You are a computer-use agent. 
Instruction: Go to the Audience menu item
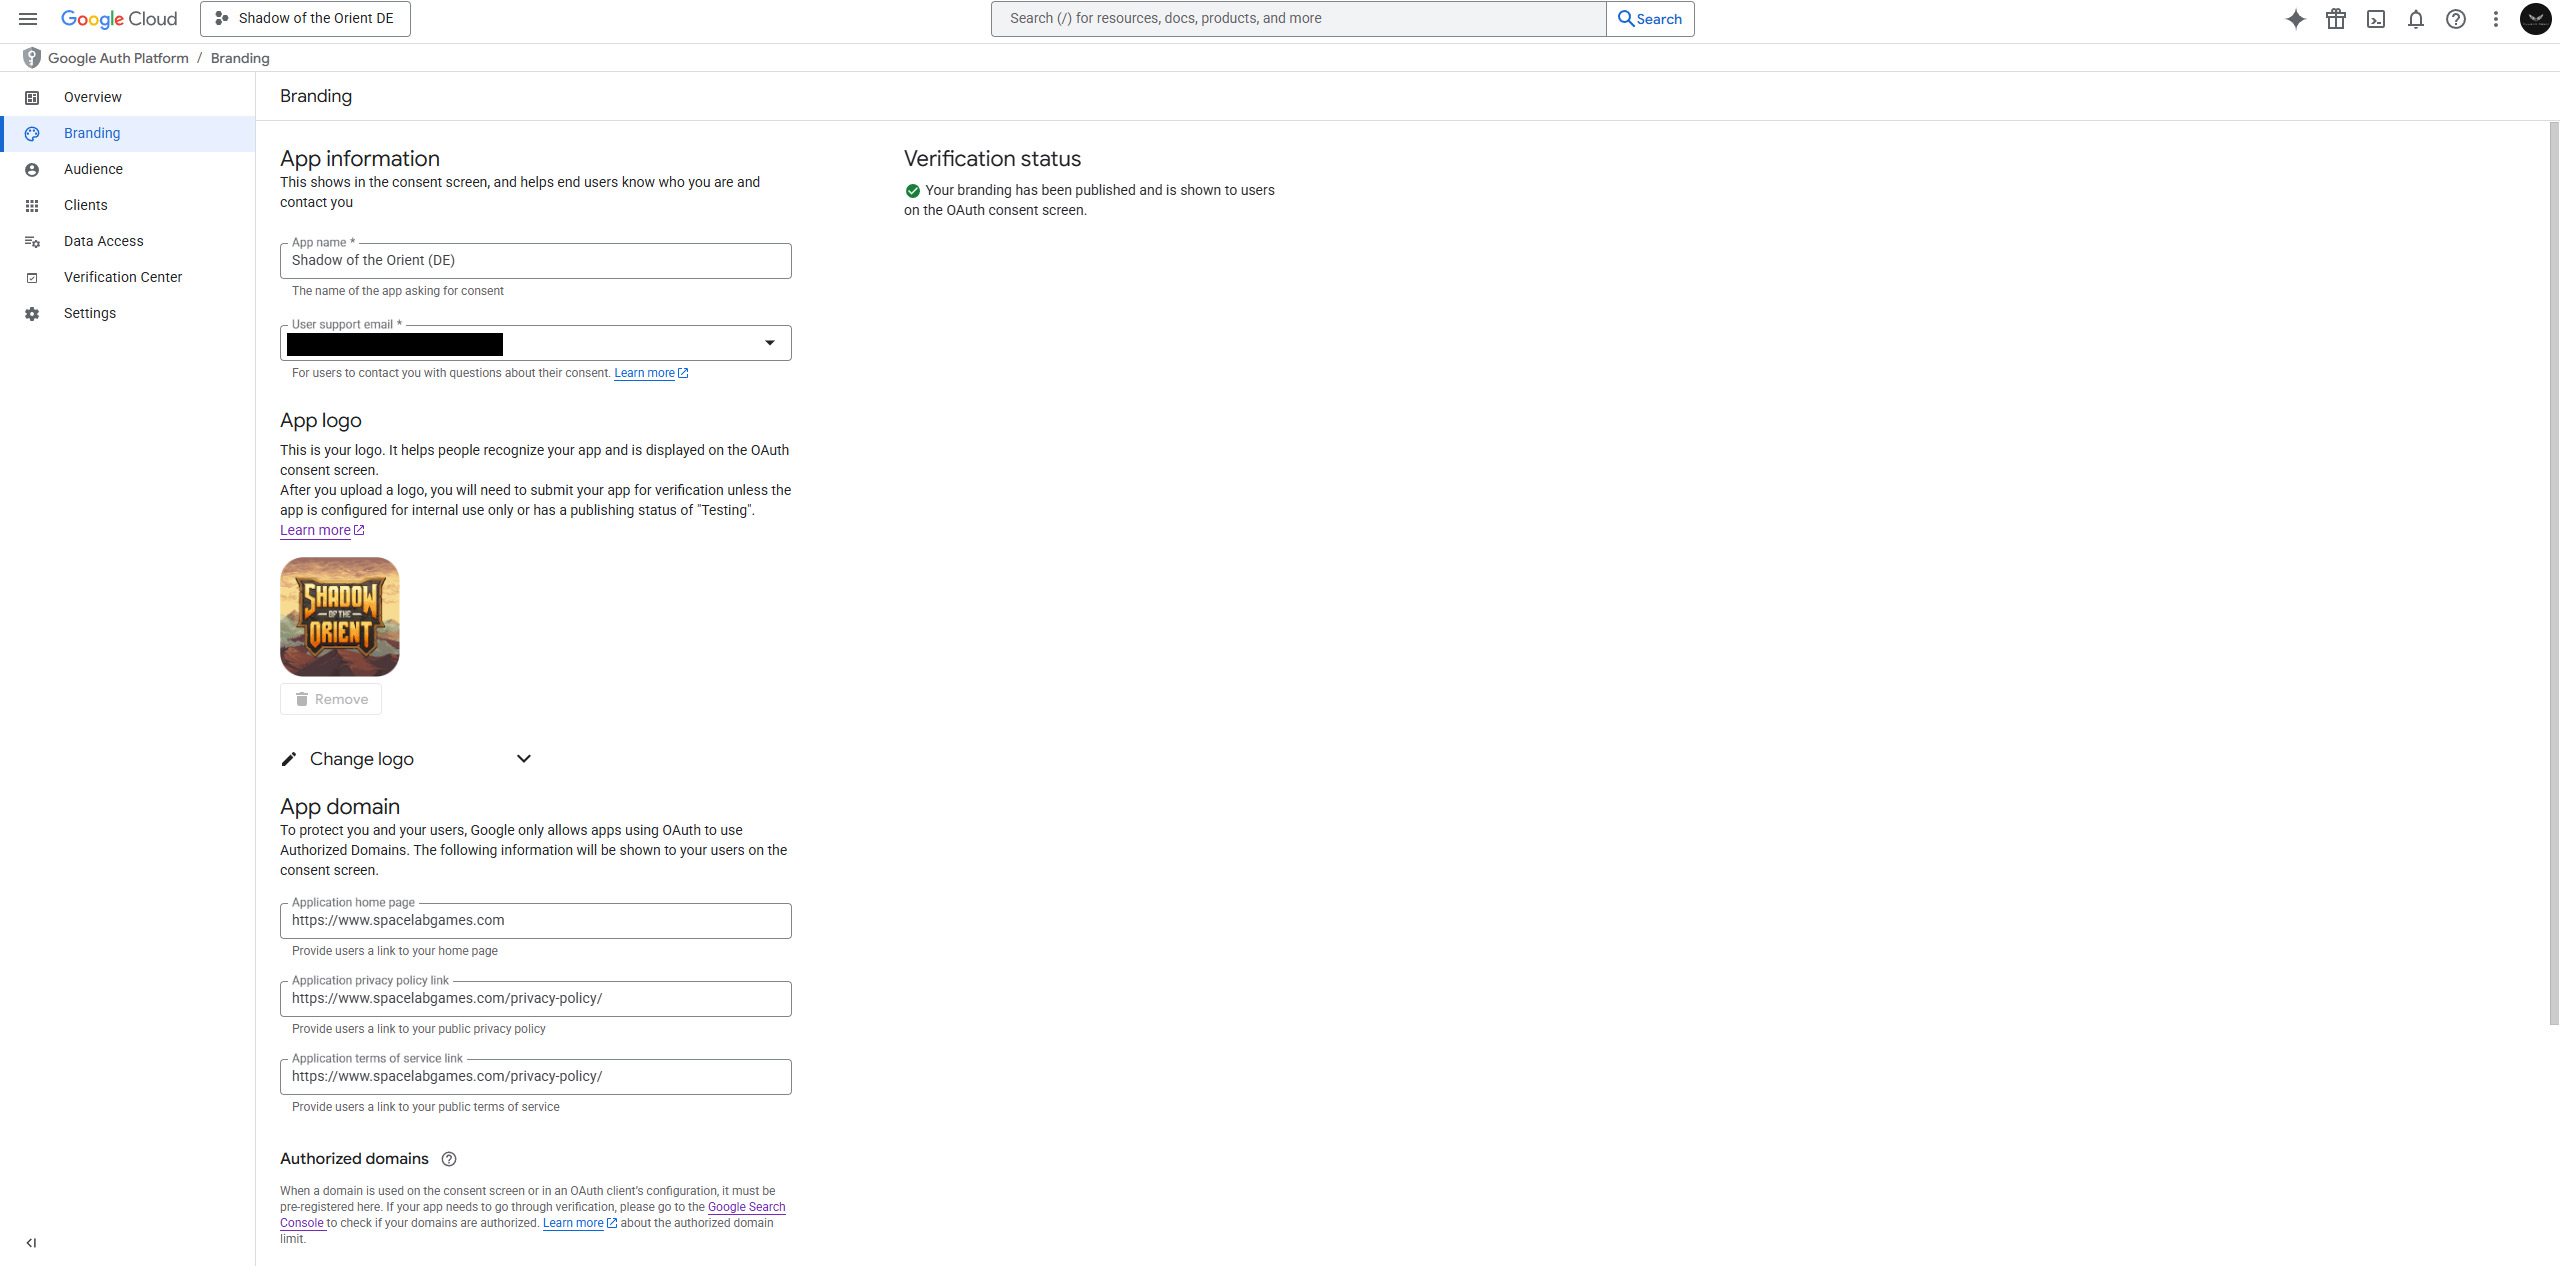click(93, 169)
